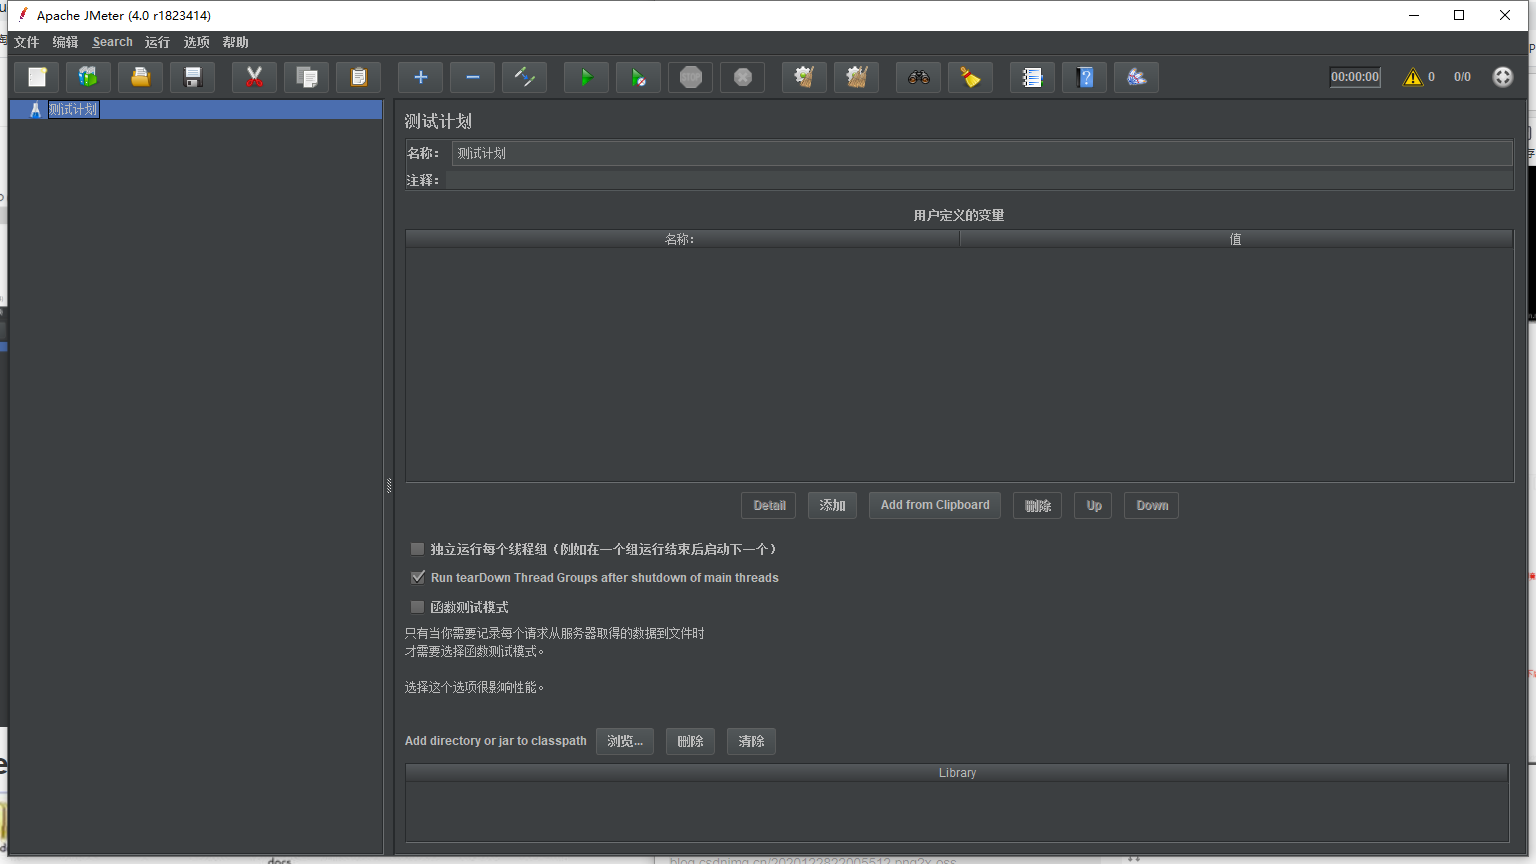Clear all results with the double broom icon

[856, 77]
